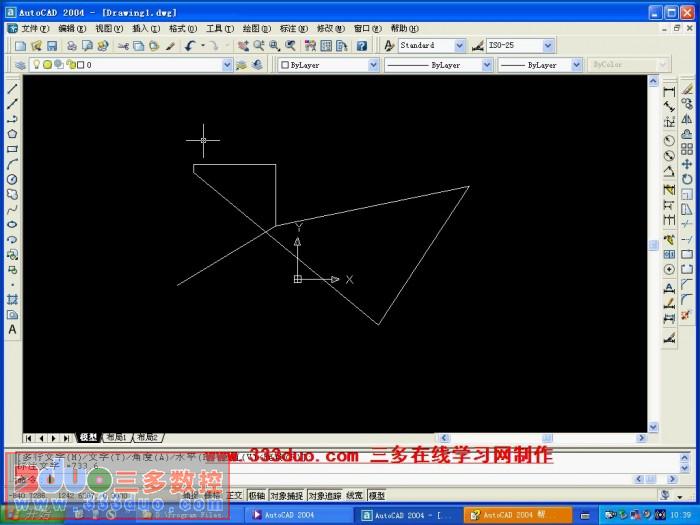
Task: Toggle layer 0 lock icon
Action: pos(71,65)
